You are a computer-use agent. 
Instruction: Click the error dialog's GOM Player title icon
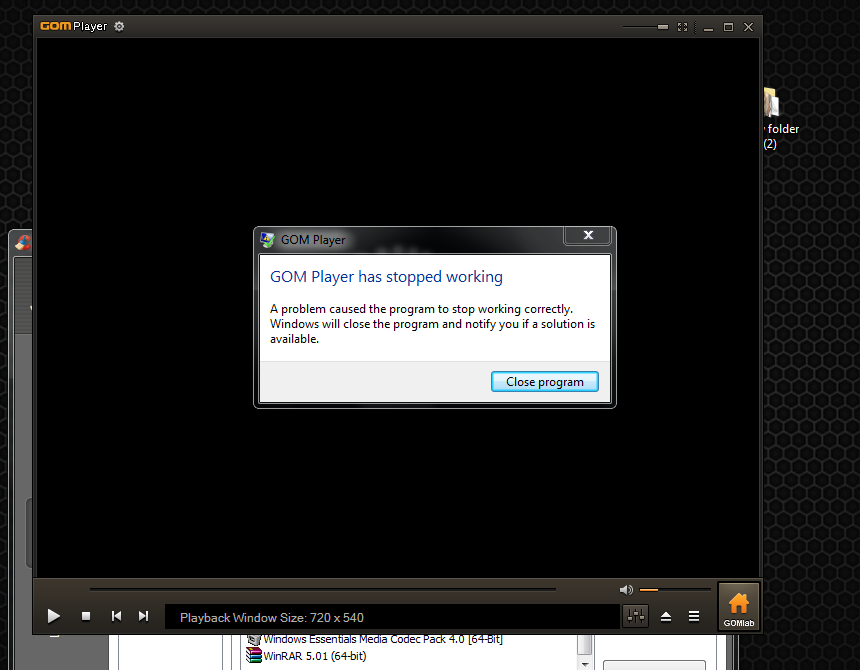coord(267,240)
